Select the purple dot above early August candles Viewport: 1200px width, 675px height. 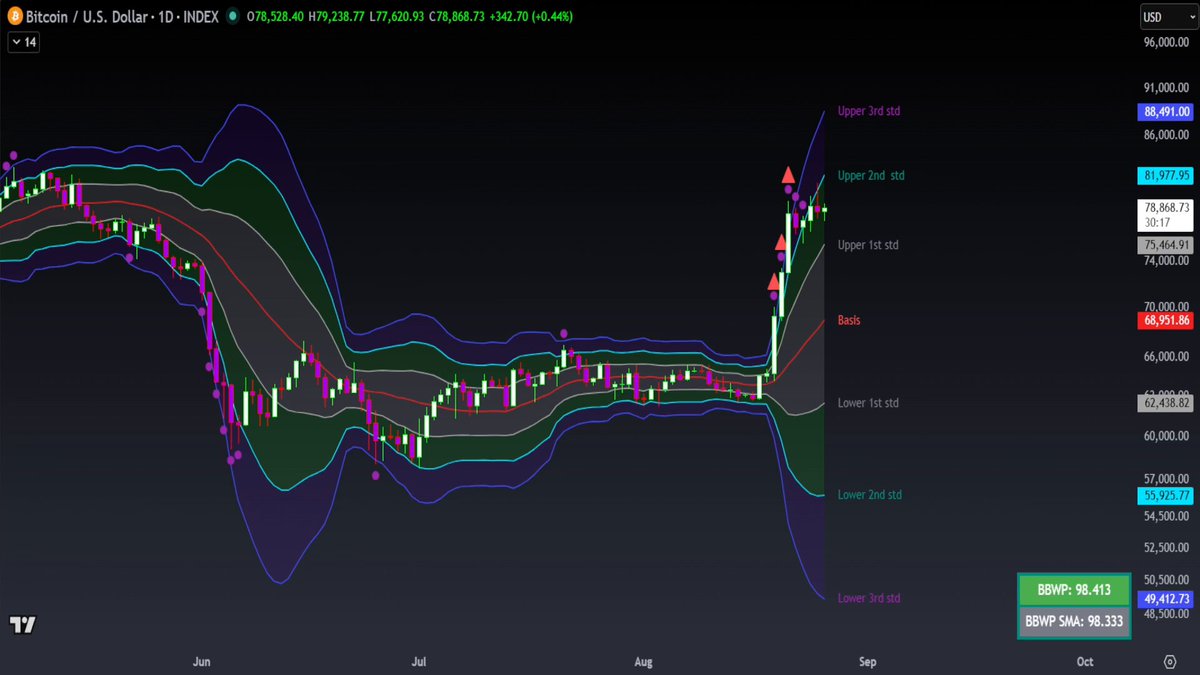pyautogui.click(x=564, y=333)
